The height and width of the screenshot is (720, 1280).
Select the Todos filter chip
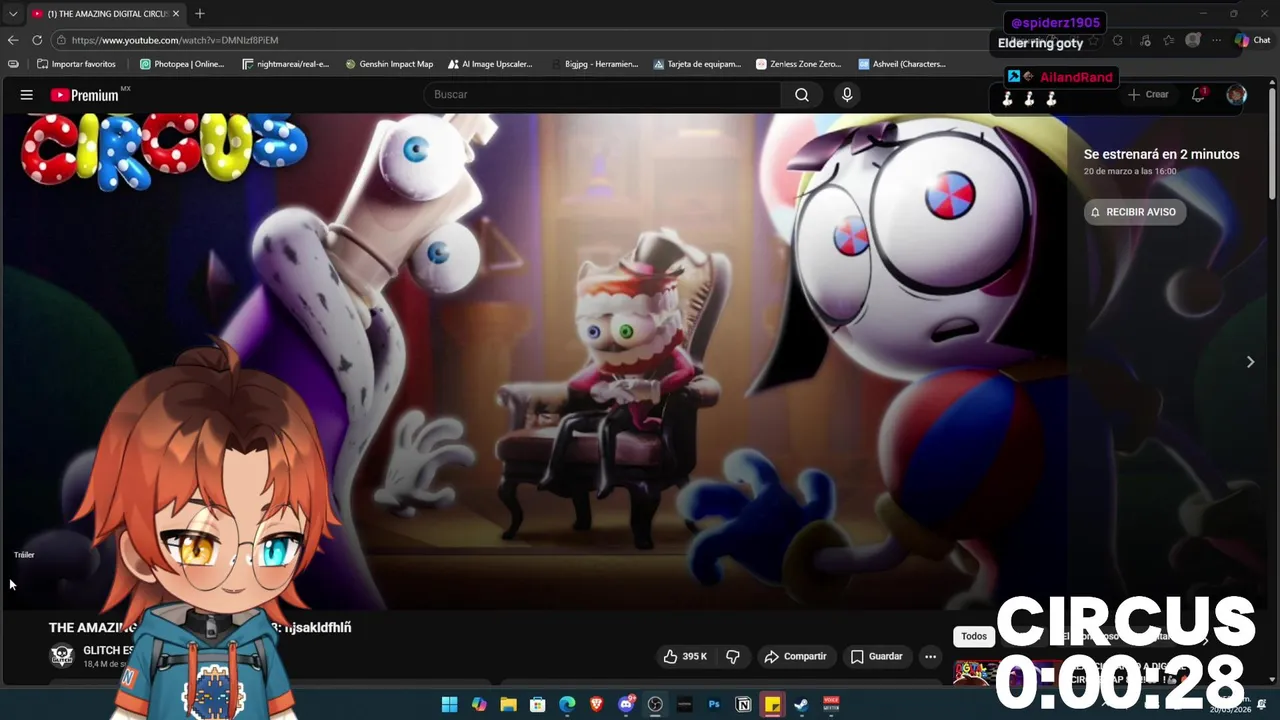click(974, 637)
